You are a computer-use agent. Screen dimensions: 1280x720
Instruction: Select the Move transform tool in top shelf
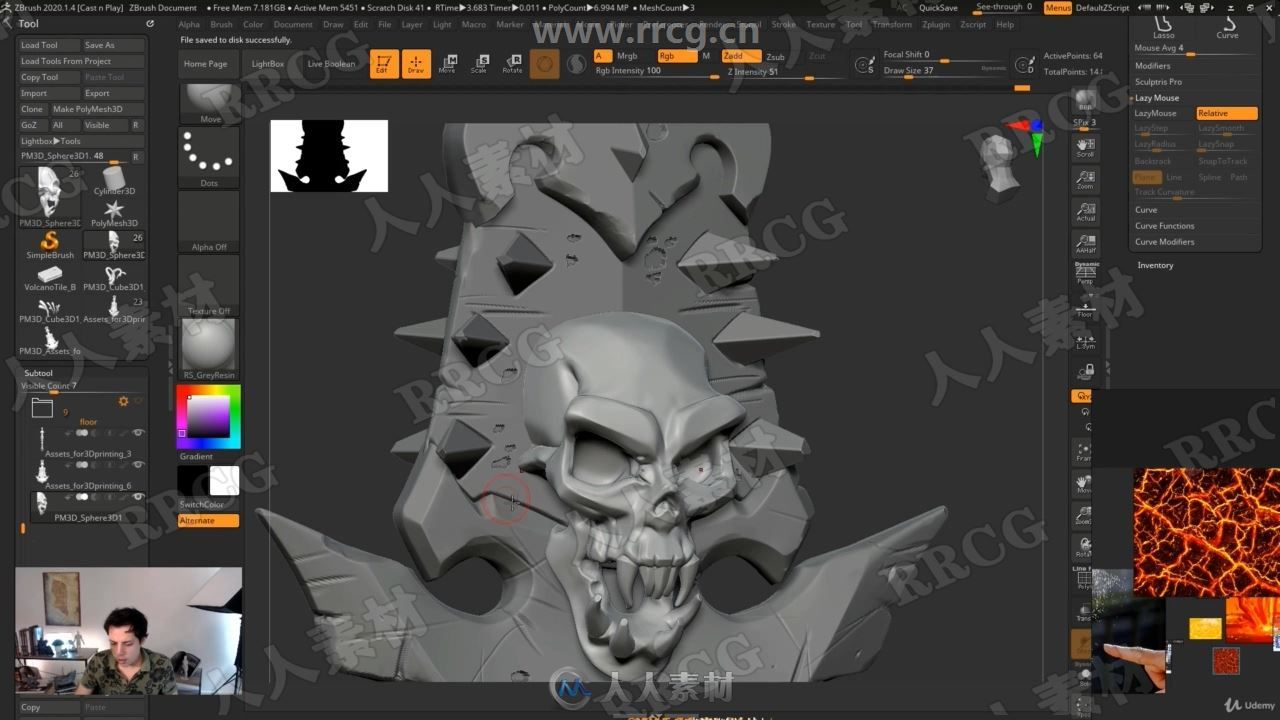click(447, 64)
